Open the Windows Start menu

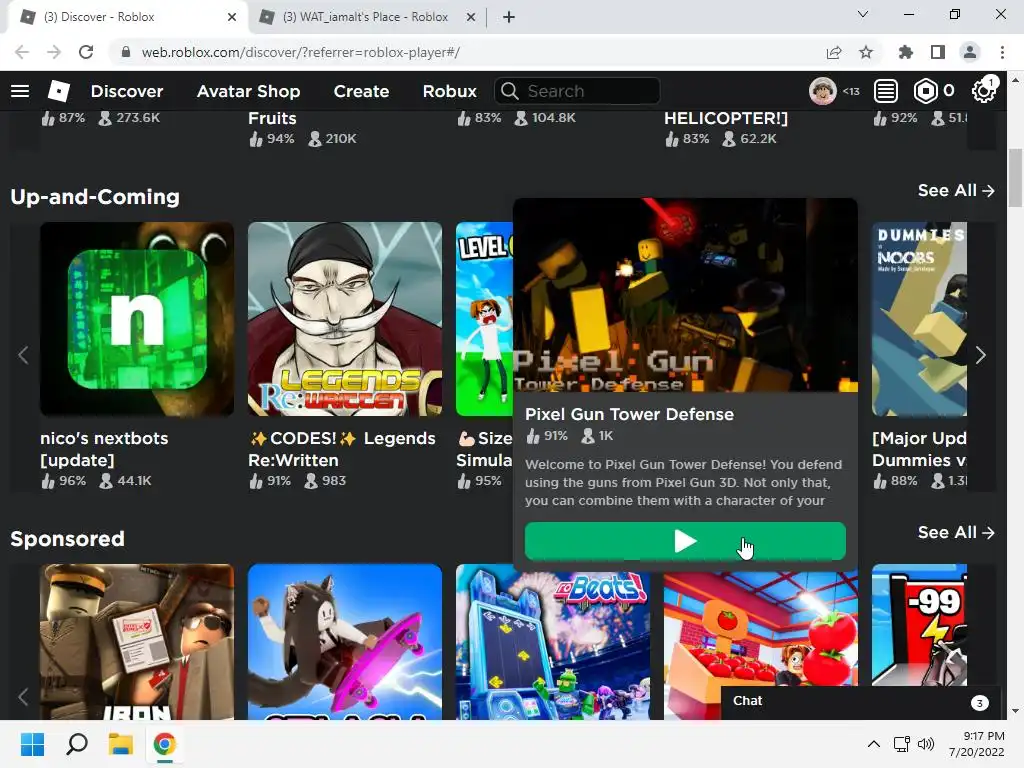[x=32, y=744]
